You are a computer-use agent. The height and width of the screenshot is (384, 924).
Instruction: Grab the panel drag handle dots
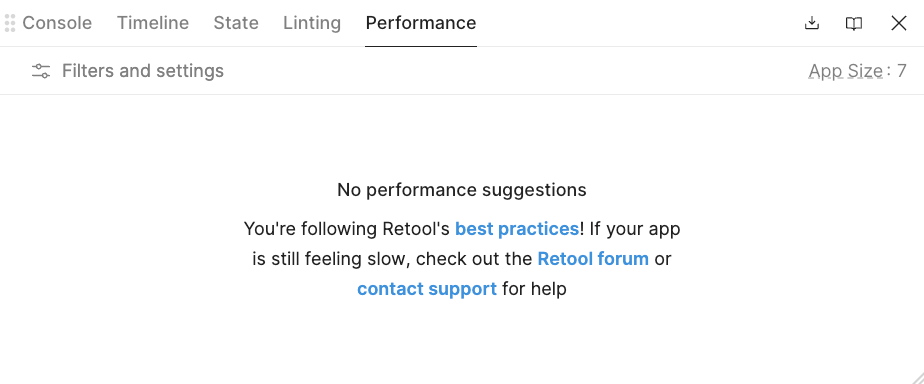tap(9, 23)
